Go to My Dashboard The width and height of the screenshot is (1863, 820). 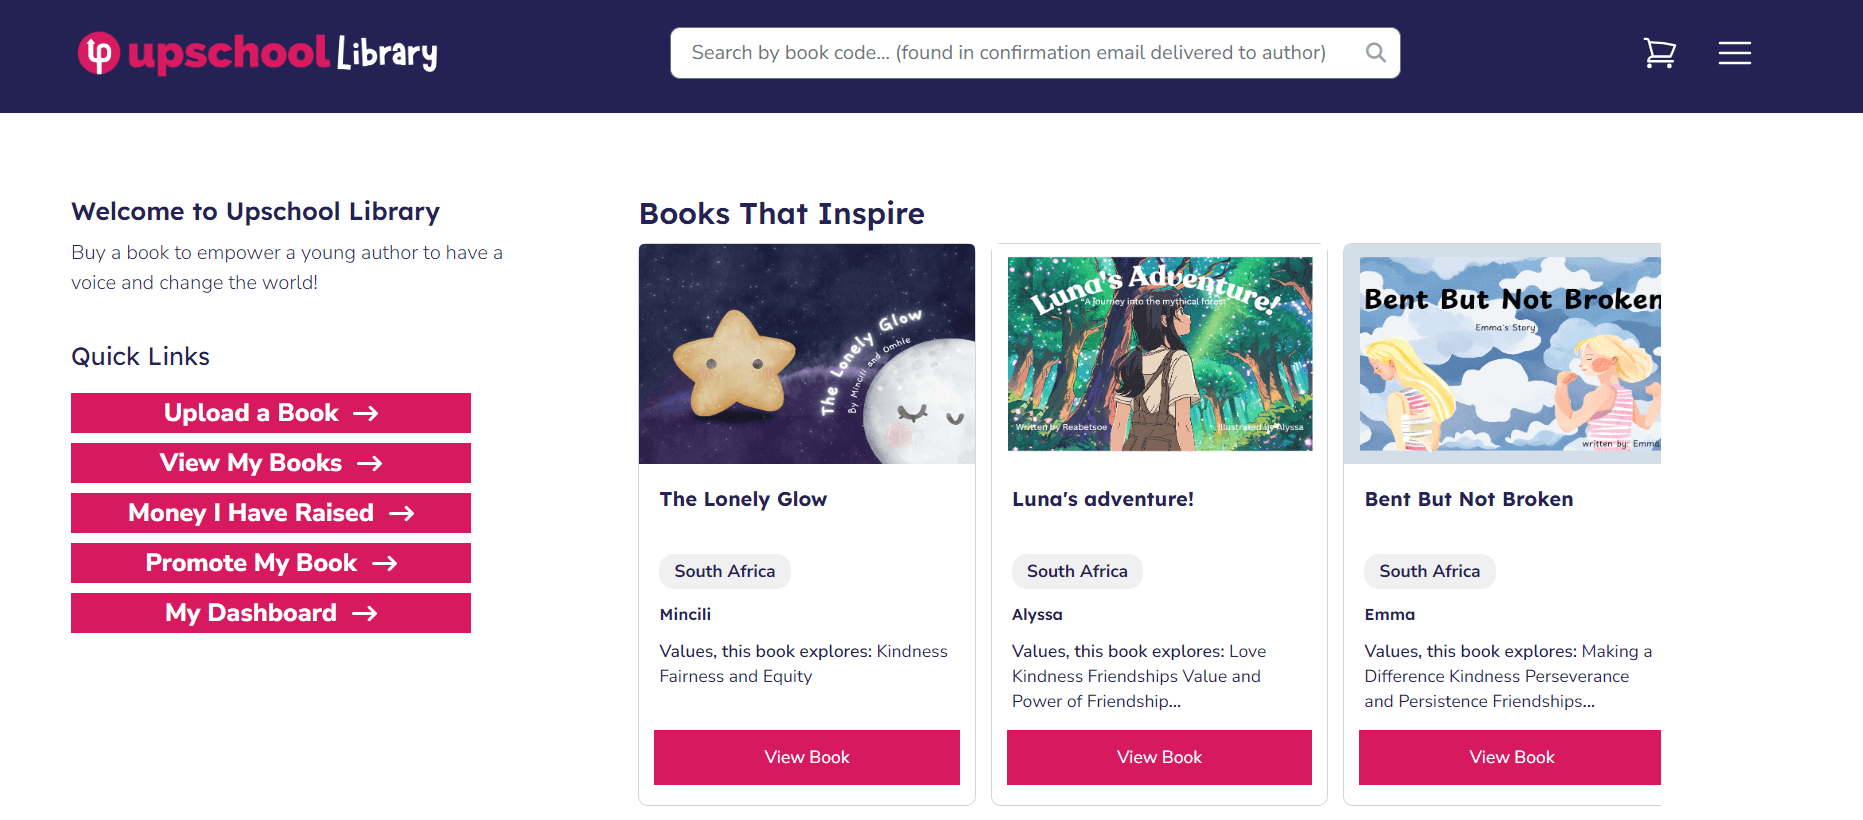pos(271,613)
